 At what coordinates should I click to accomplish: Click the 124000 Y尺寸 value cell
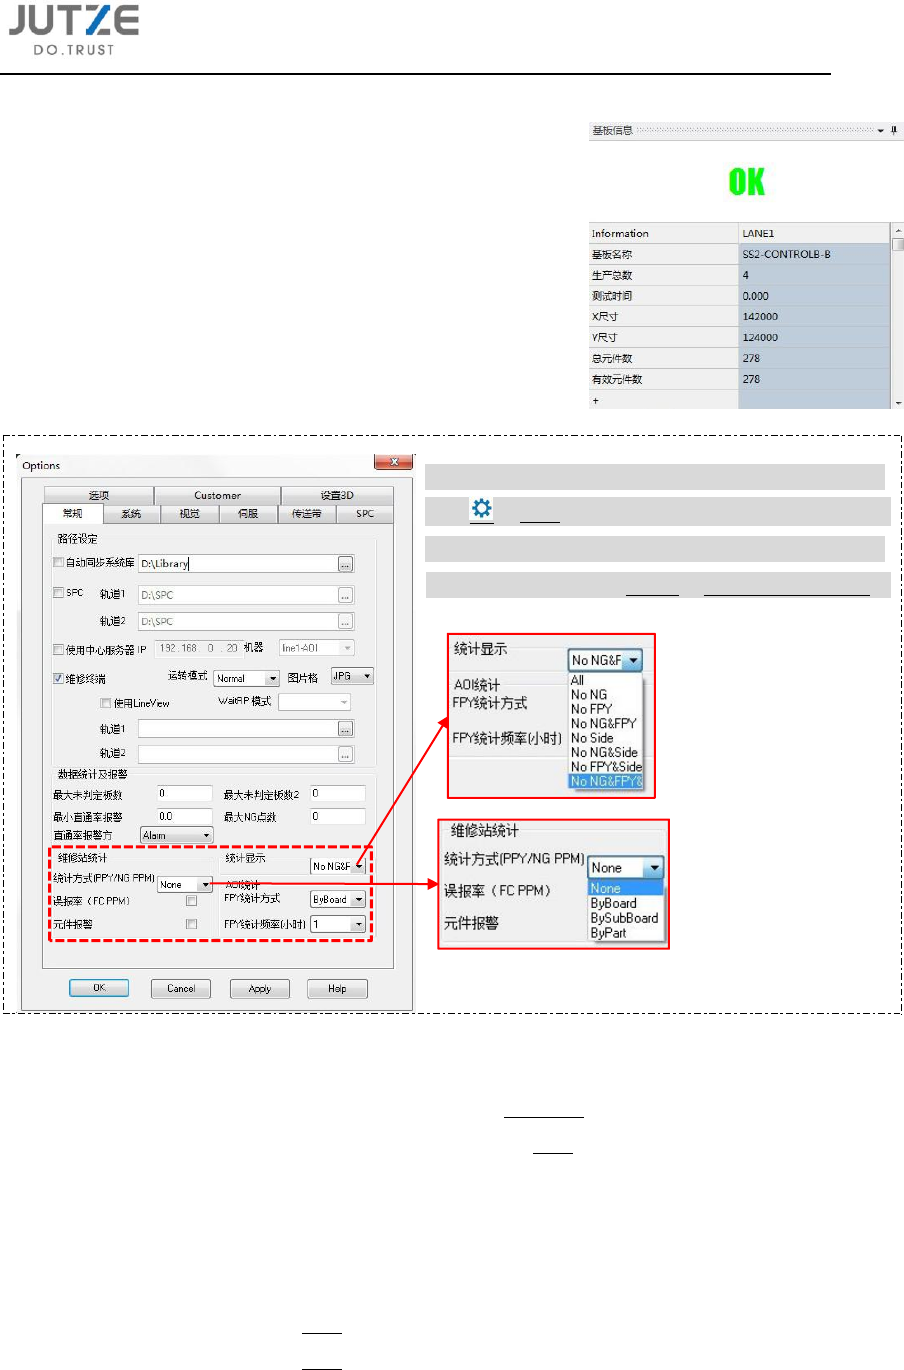pos(814,337)
